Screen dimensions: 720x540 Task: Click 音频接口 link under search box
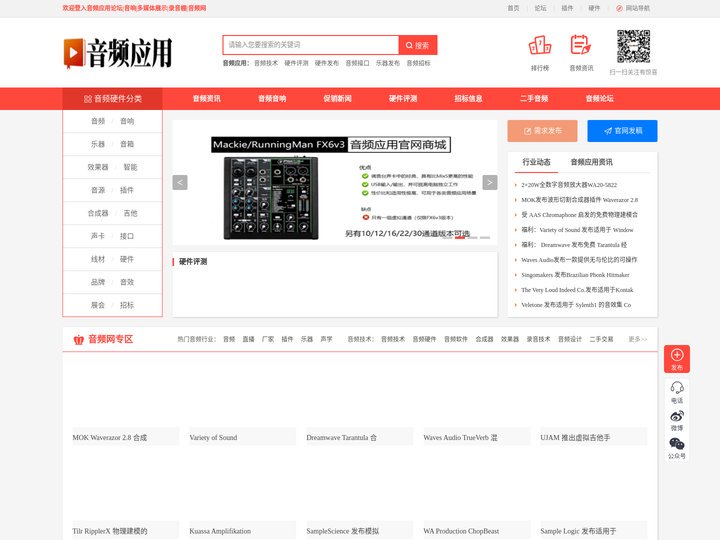(x=357, y=63)
